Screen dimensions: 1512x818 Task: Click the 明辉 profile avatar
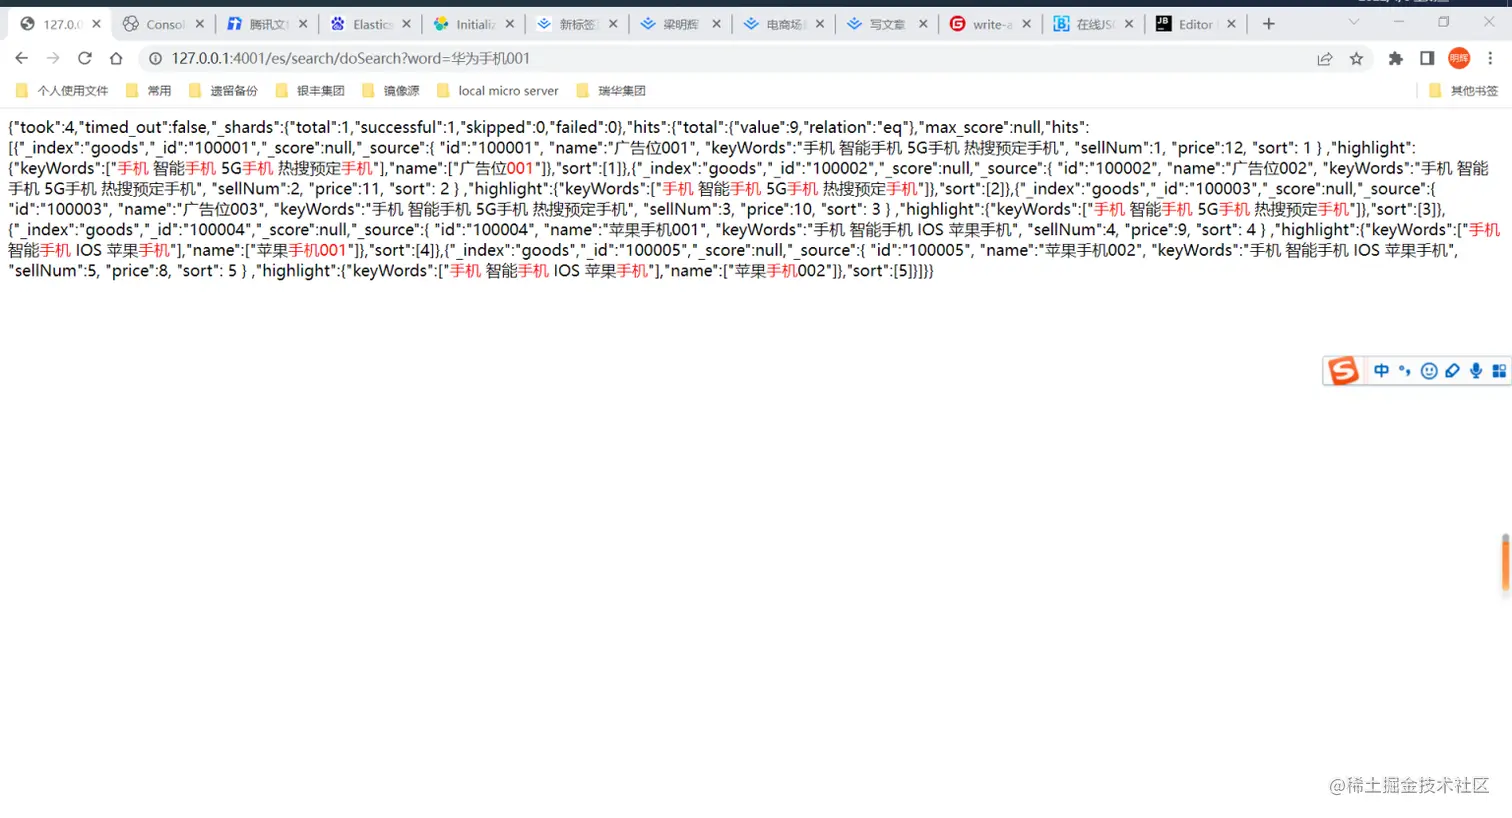1459,59
